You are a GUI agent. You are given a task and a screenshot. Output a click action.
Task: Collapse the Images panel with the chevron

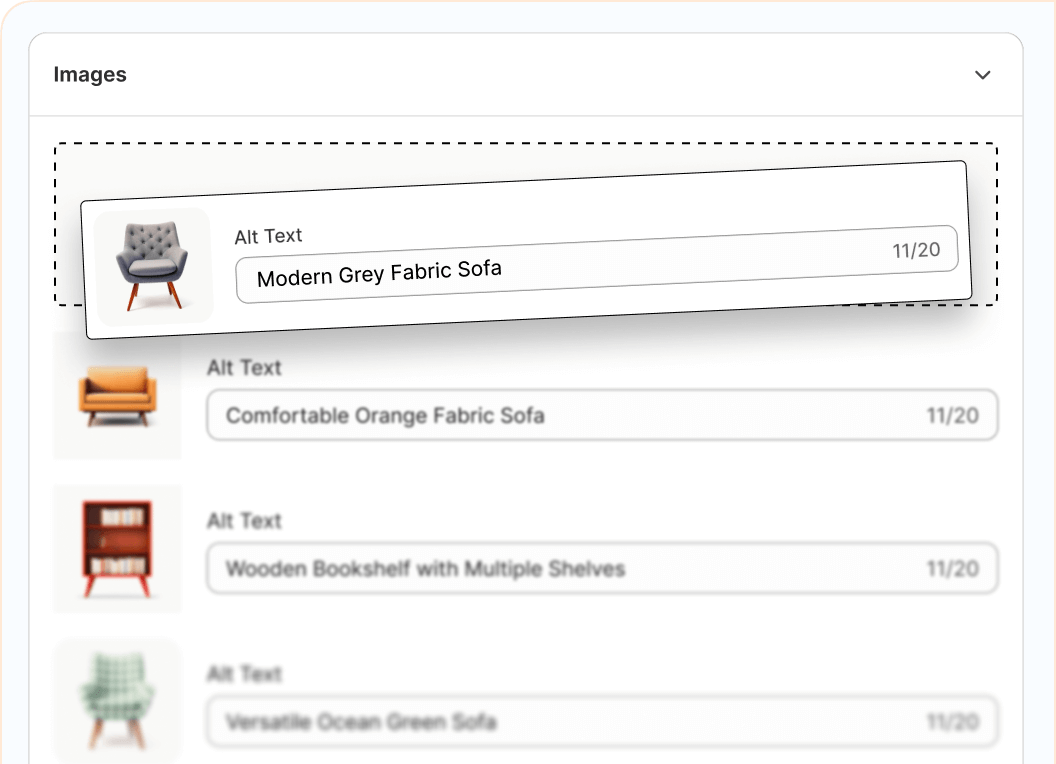click(x=983, y=75)
